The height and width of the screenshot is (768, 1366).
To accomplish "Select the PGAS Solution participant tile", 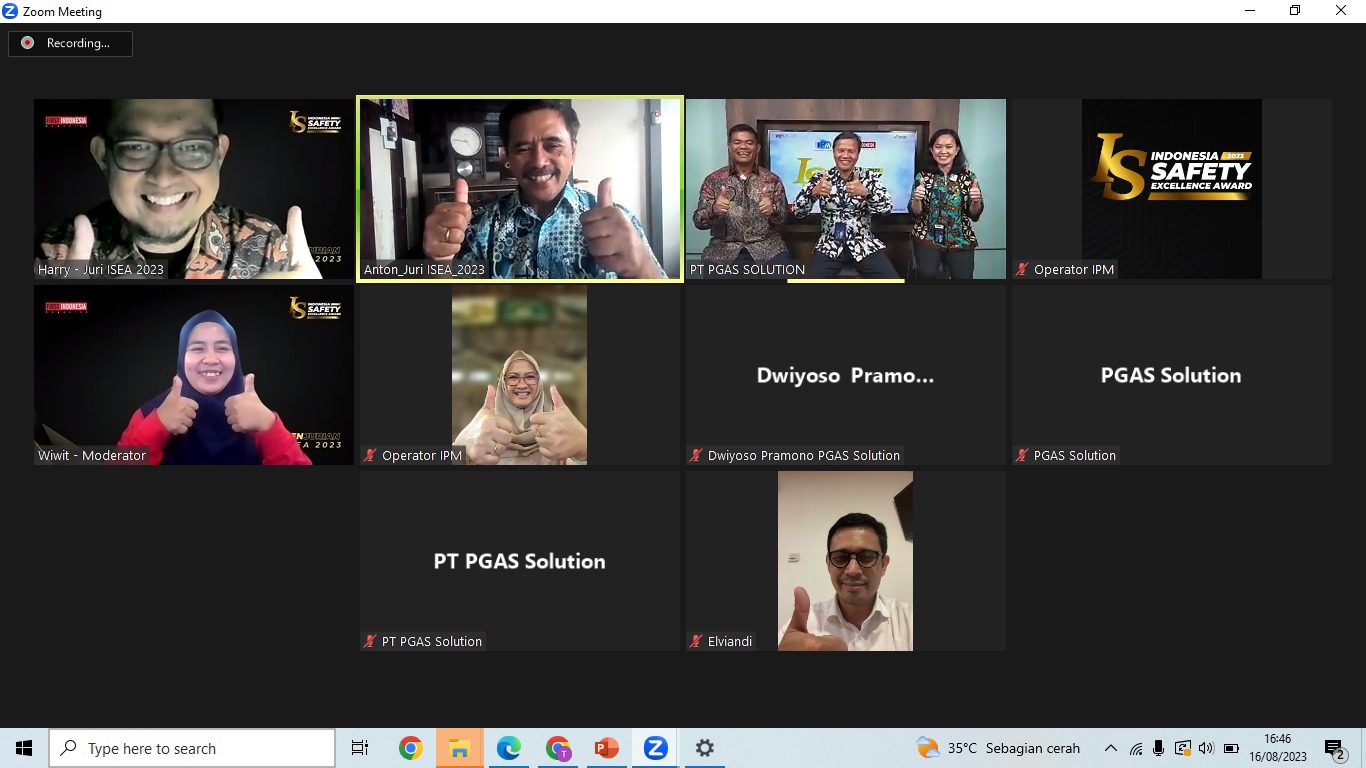I will click(1172, 375).
